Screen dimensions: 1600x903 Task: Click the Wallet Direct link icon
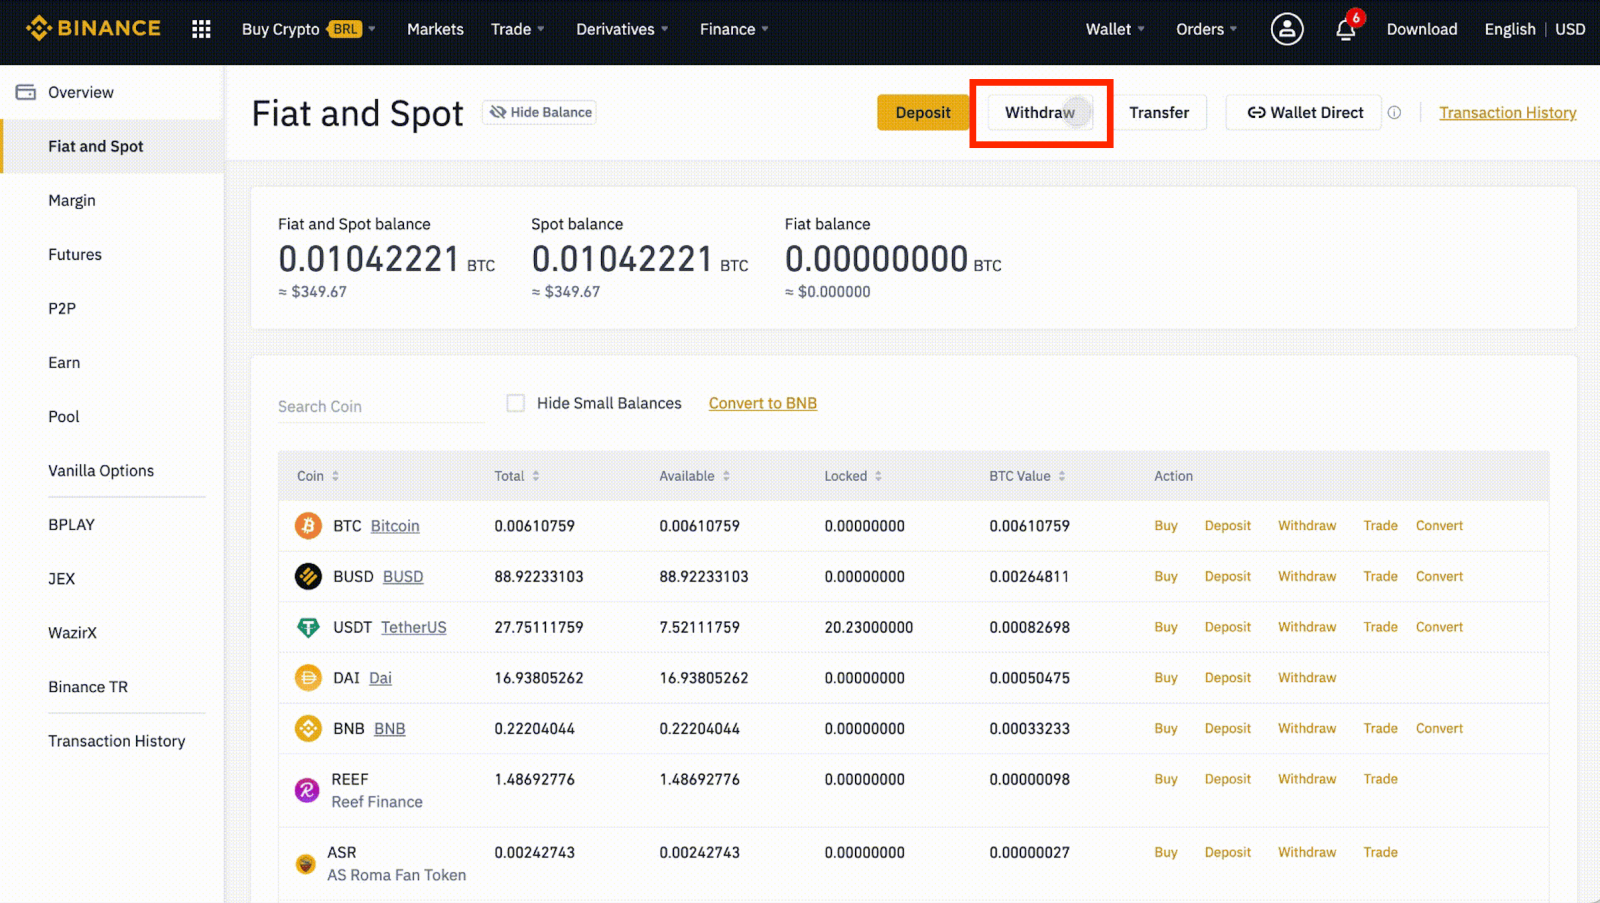coord(1256,112)
